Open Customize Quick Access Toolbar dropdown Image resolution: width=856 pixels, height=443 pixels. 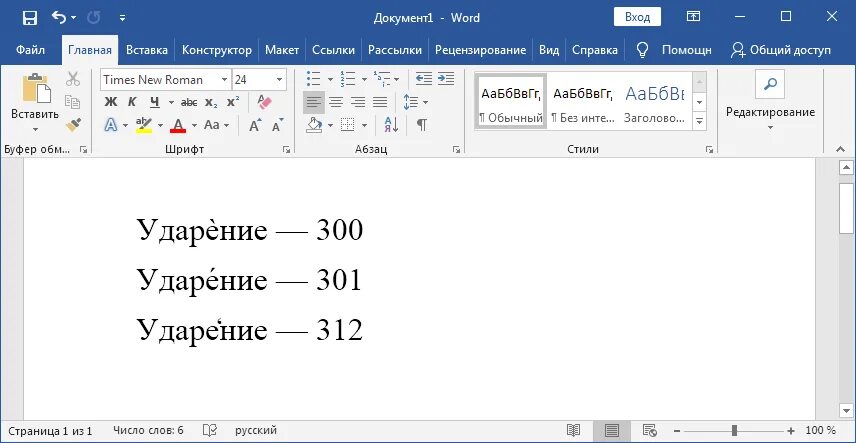[122, 18]
